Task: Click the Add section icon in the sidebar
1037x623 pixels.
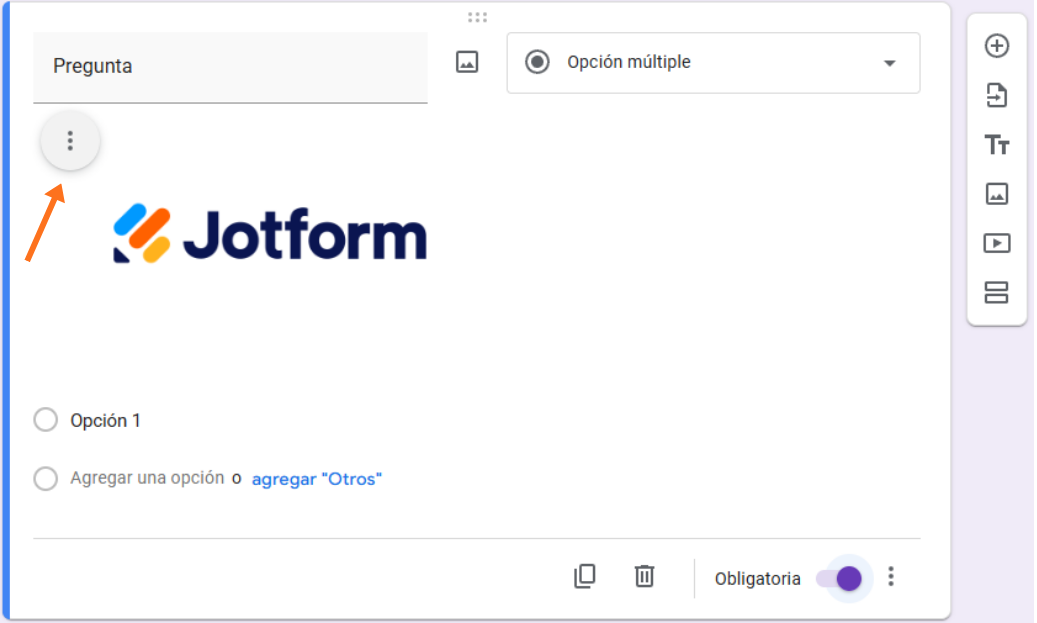Action: [x=997, y=293]
